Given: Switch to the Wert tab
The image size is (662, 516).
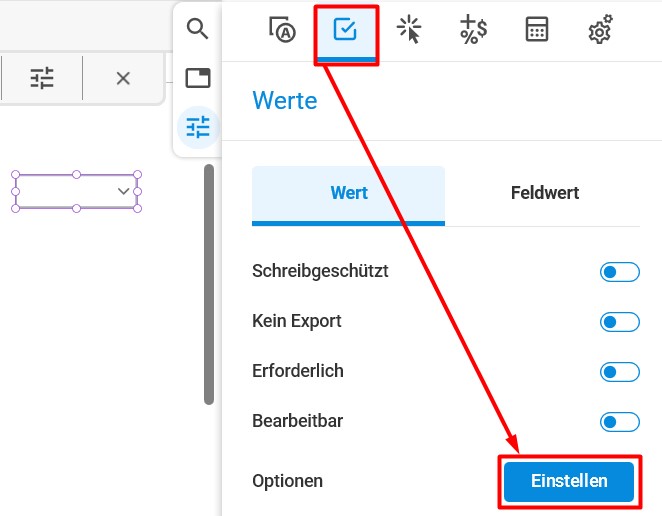Looking at the screenshot, I should point(348,196).
